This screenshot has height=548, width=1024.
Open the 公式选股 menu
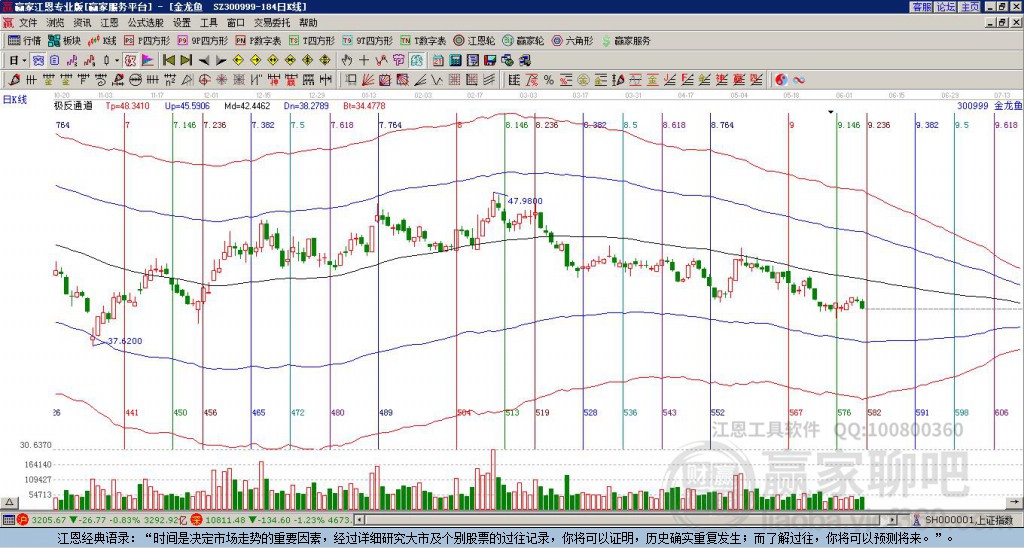[x=146, y=23]
